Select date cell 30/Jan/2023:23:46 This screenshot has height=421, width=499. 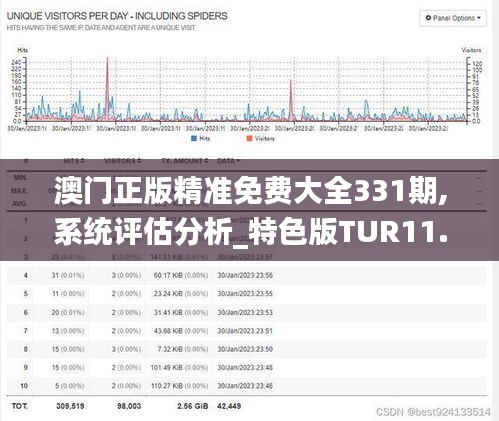tap(245, 386)
